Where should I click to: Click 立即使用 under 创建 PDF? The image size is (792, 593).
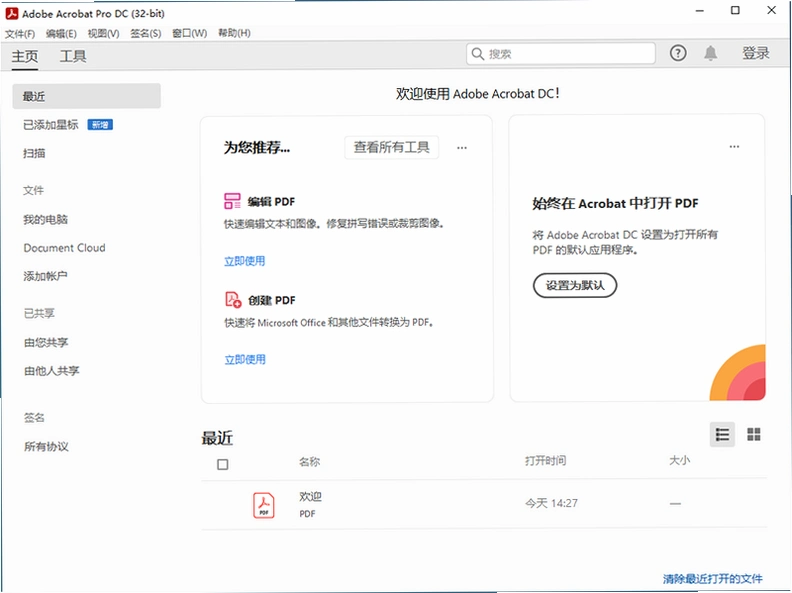pos(245,360)
